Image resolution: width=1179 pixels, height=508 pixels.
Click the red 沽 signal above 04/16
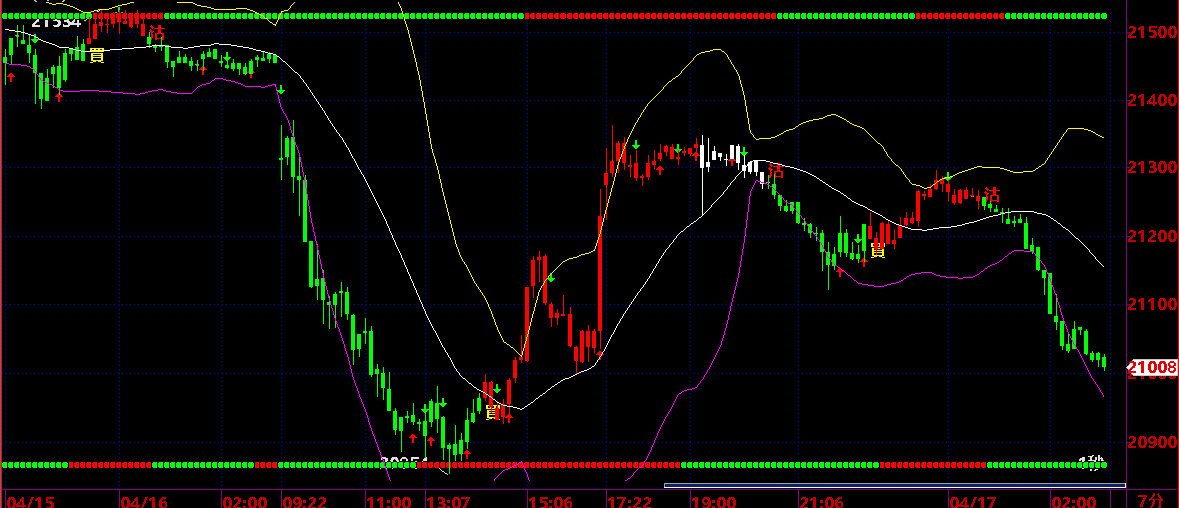tap(156, 32)
